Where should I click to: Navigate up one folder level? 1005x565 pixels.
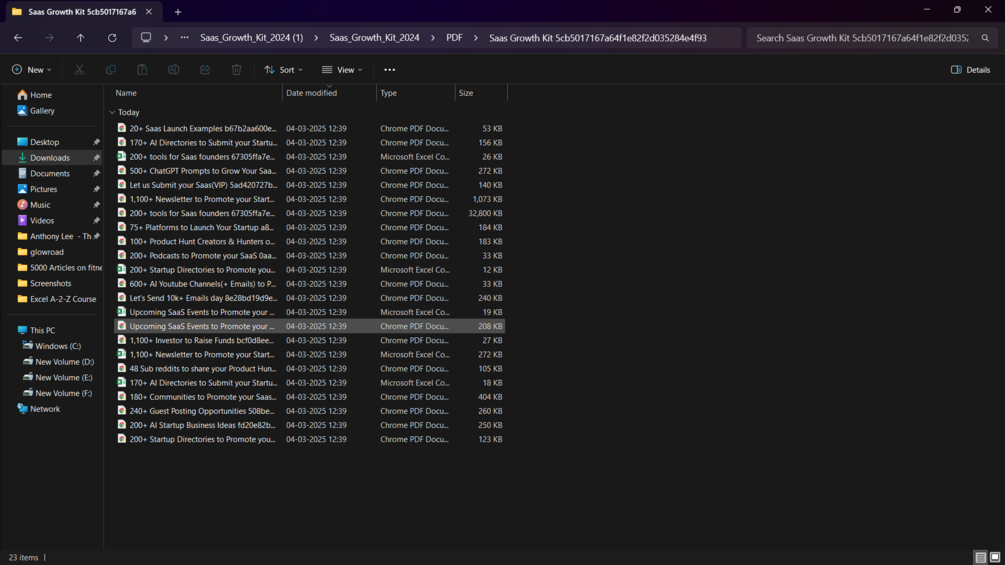pyautogui.click(x=81, y=38)
